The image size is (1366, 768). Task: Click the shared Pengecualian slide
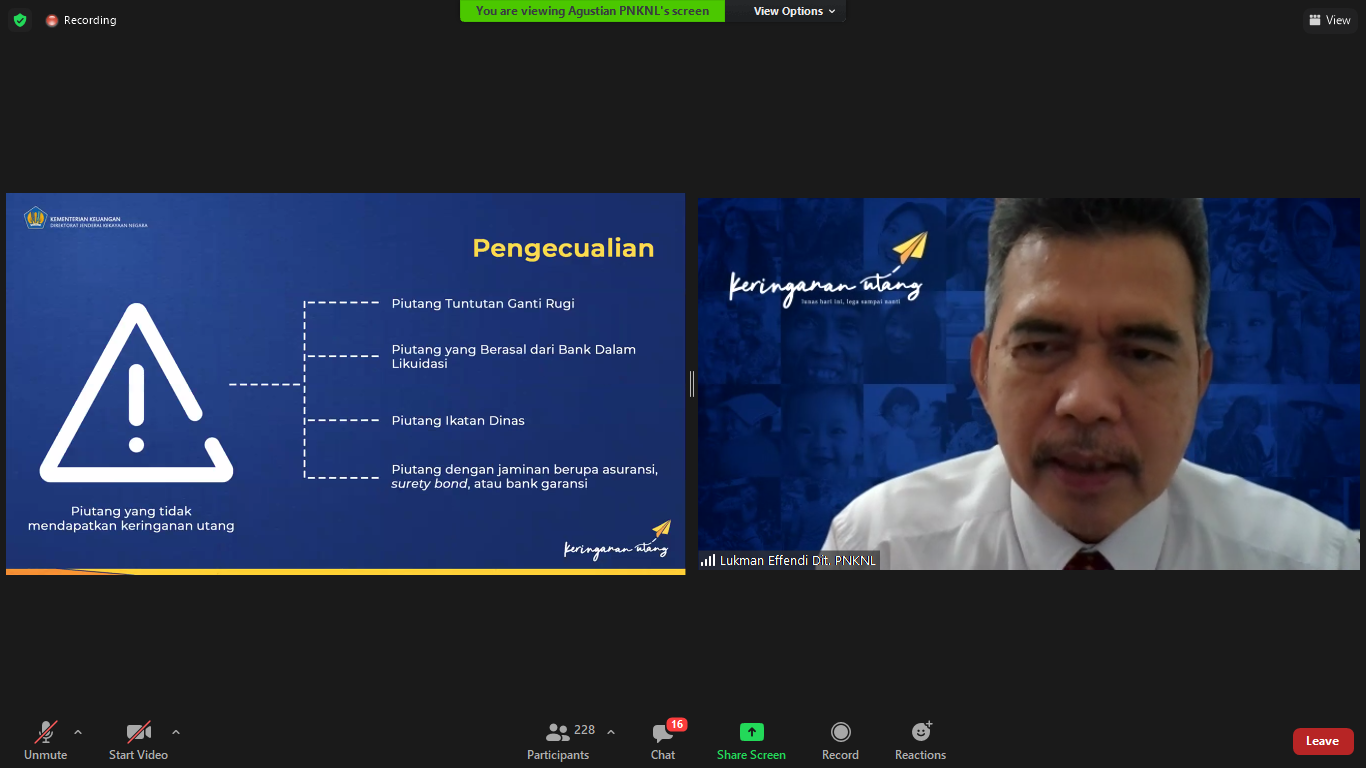345,384
